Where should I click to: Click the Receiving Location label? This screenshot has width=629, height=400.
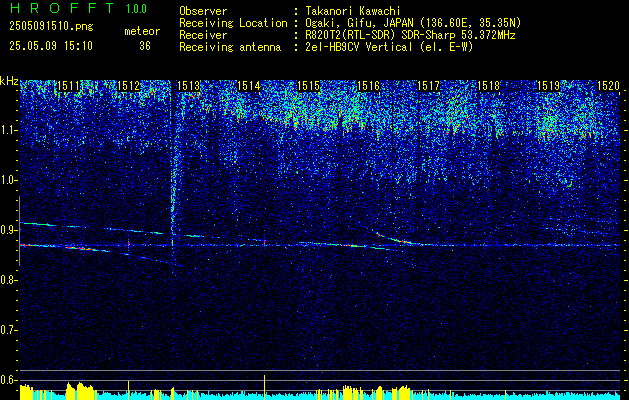pos(233,23)
